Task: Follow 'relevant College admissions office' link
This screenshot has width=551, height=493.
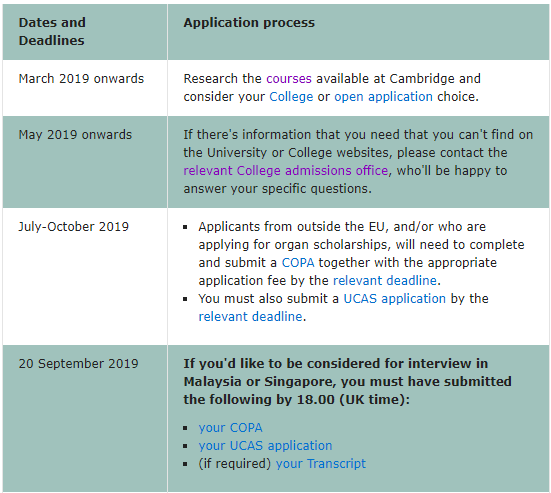Action: (x=286, y=170)
